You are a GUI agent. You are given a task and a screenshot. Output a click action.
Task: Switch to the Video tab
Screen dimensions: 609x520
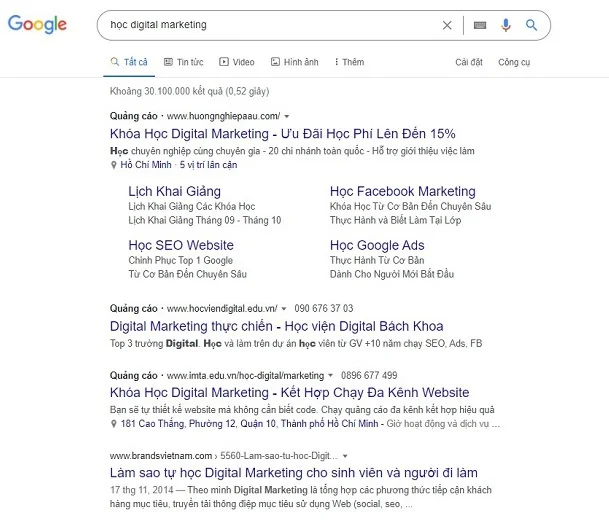tap(237, 62)
